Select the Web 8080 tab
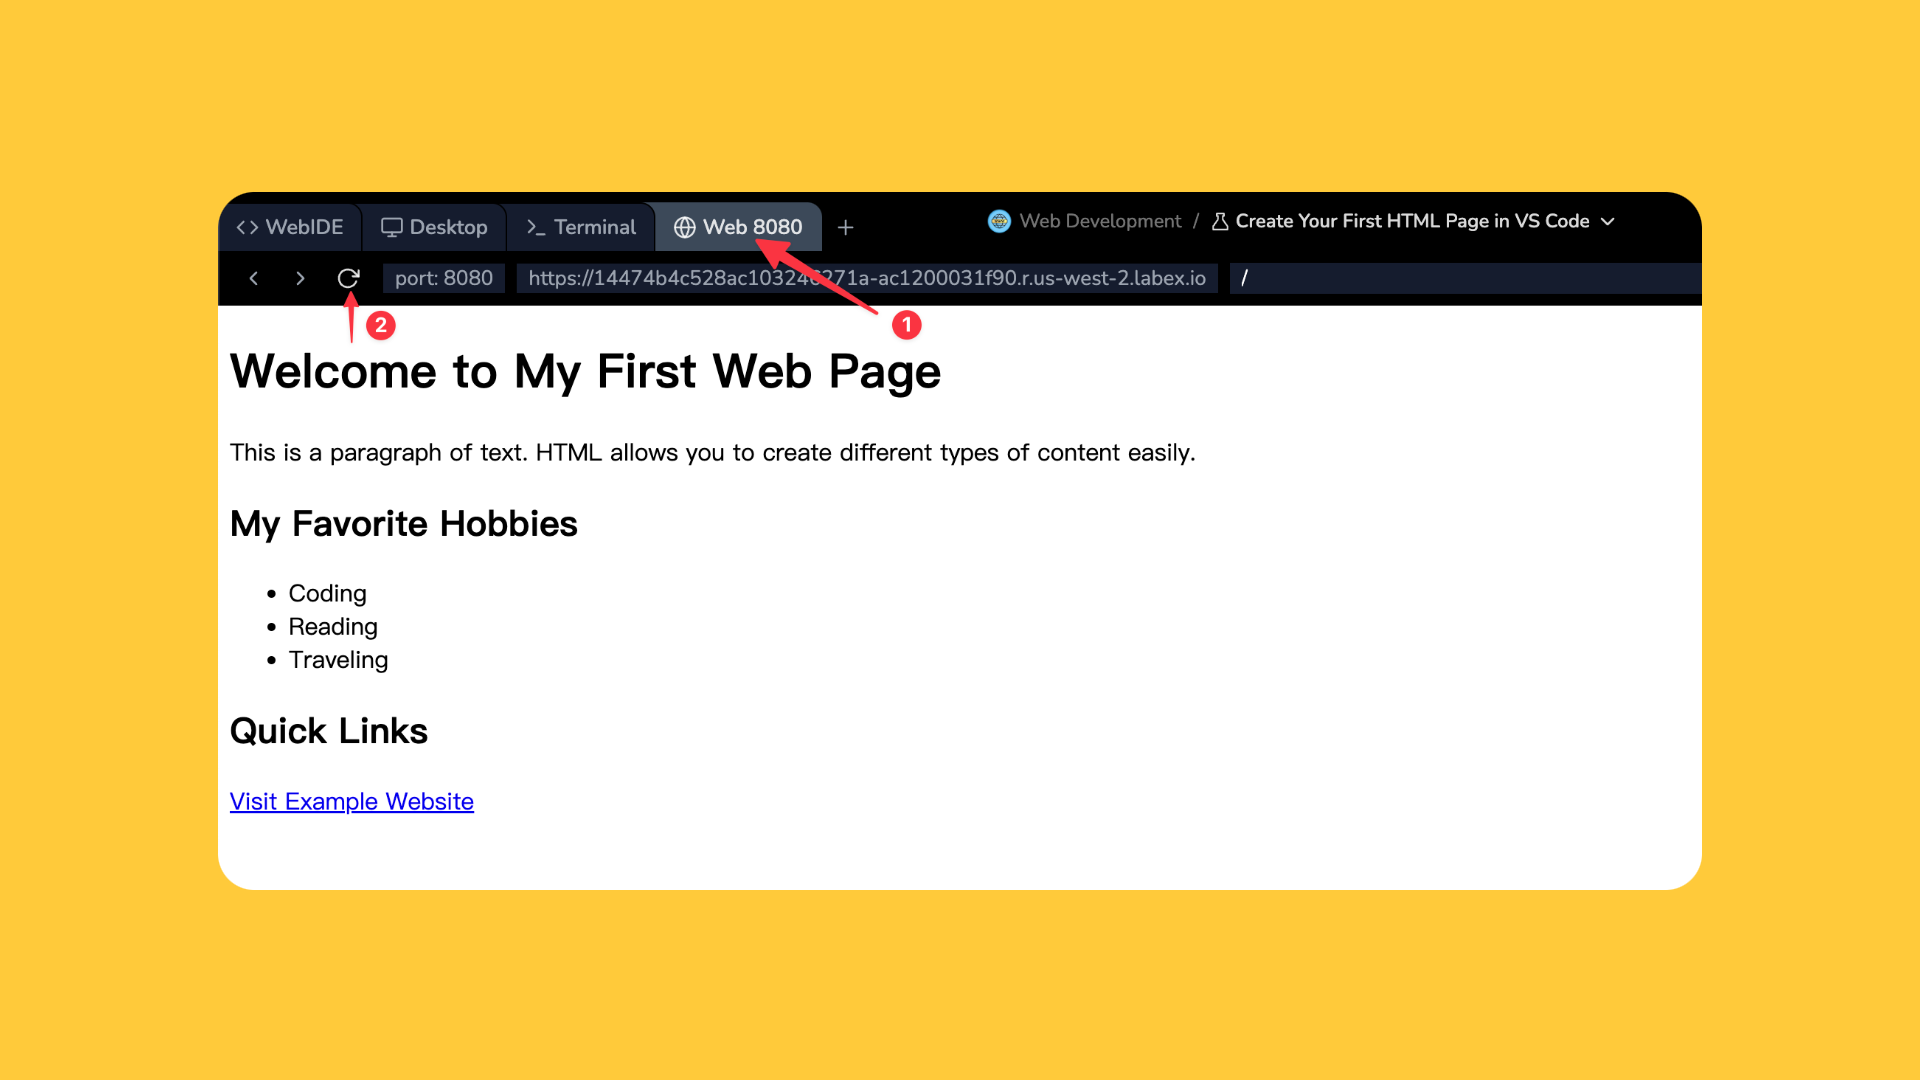The width and height of the screenshot is (1920, 1080). click(x=738, y=228)
